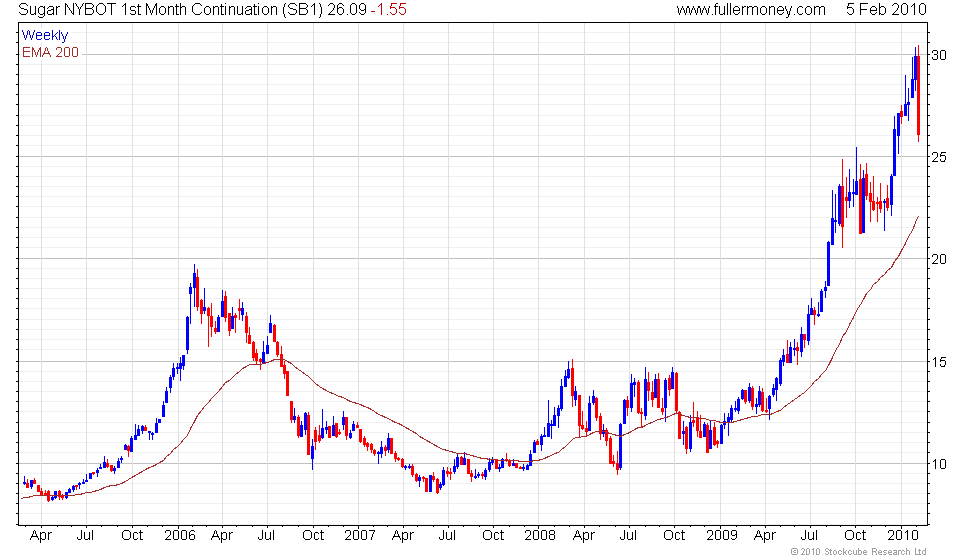
Task: Click the EMA 200 line's right end near 22
Action: pyautogui.click(x=918, y=217)
